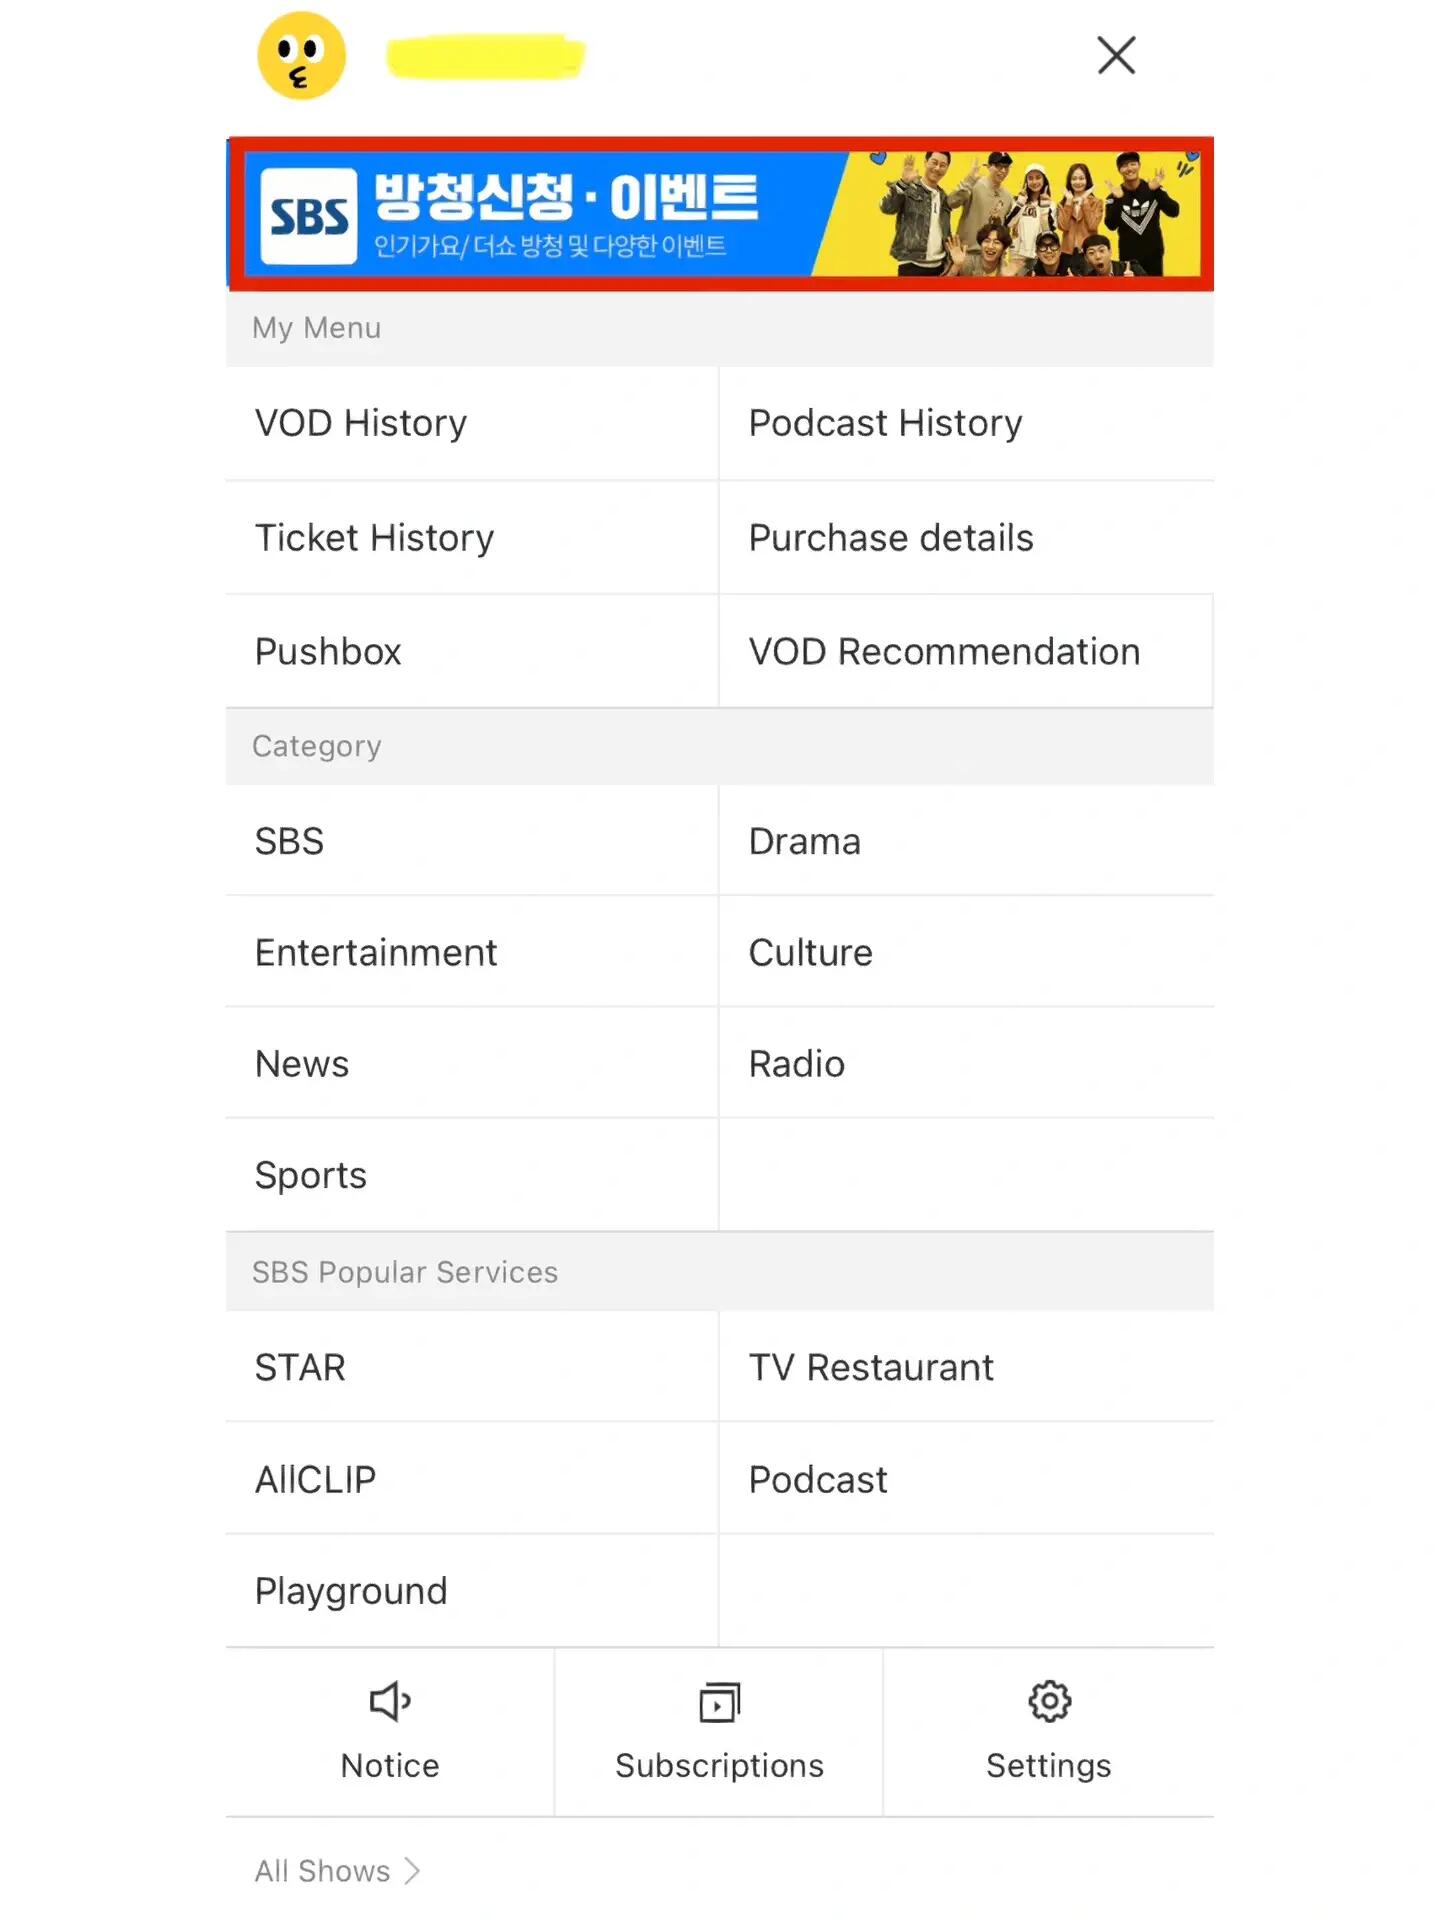Open Podcast History
Viewport: 1440px width, 1920px height.
(967, 423)
